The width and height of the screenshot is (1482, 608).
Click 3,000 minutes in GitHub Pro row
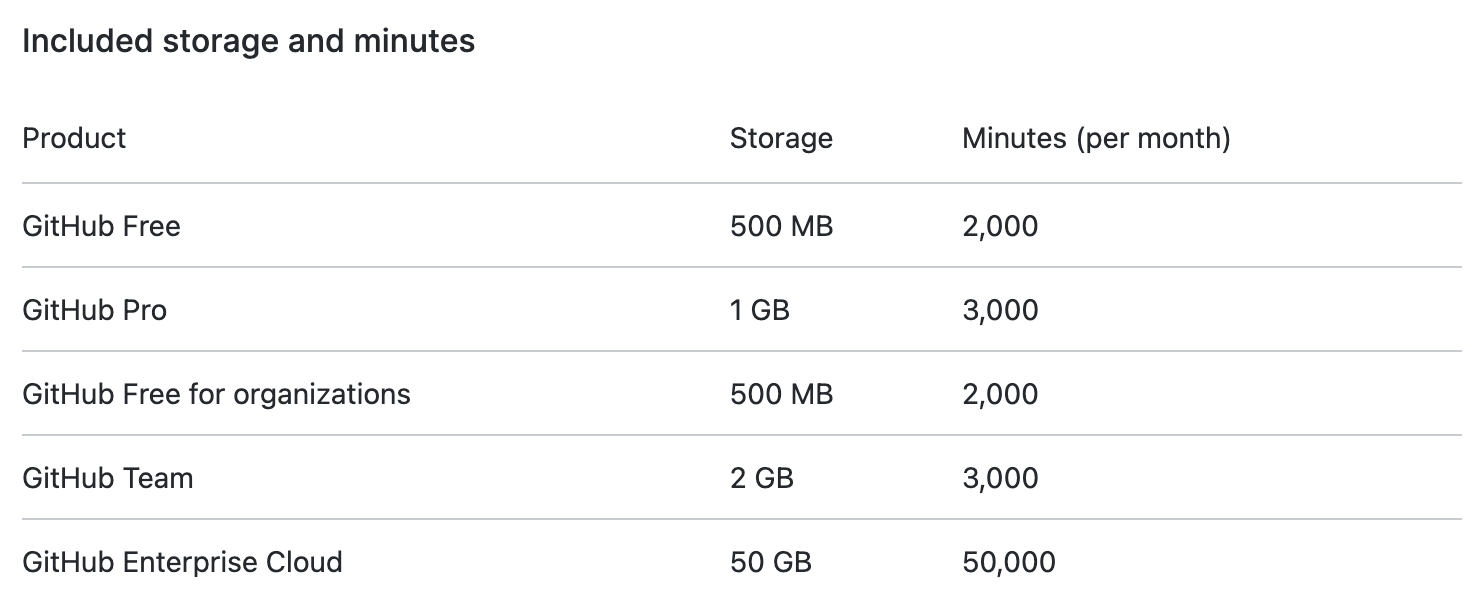tap(999, 310)
